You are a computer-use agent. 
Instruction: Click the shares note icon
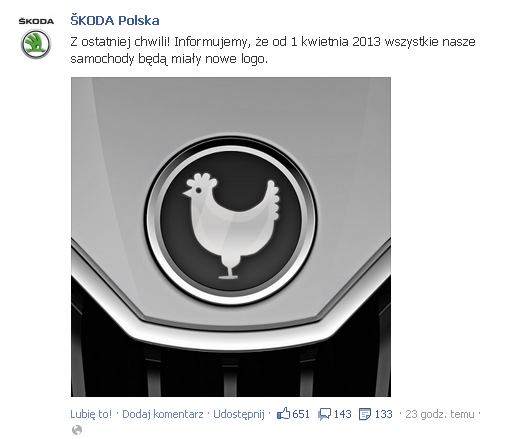[x=365, y=414]
